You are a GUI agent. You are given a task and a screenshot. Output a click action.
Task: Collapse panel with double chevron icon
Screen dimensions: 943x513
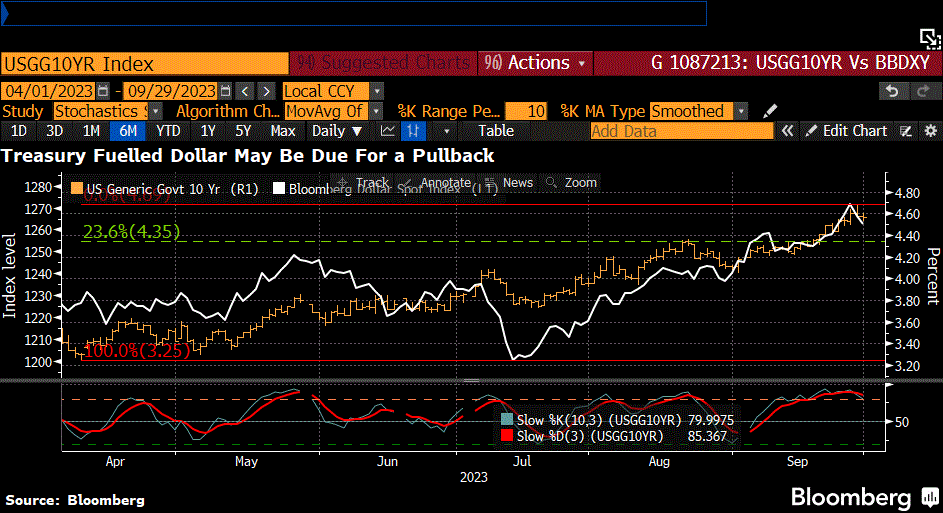coord(787,131)
